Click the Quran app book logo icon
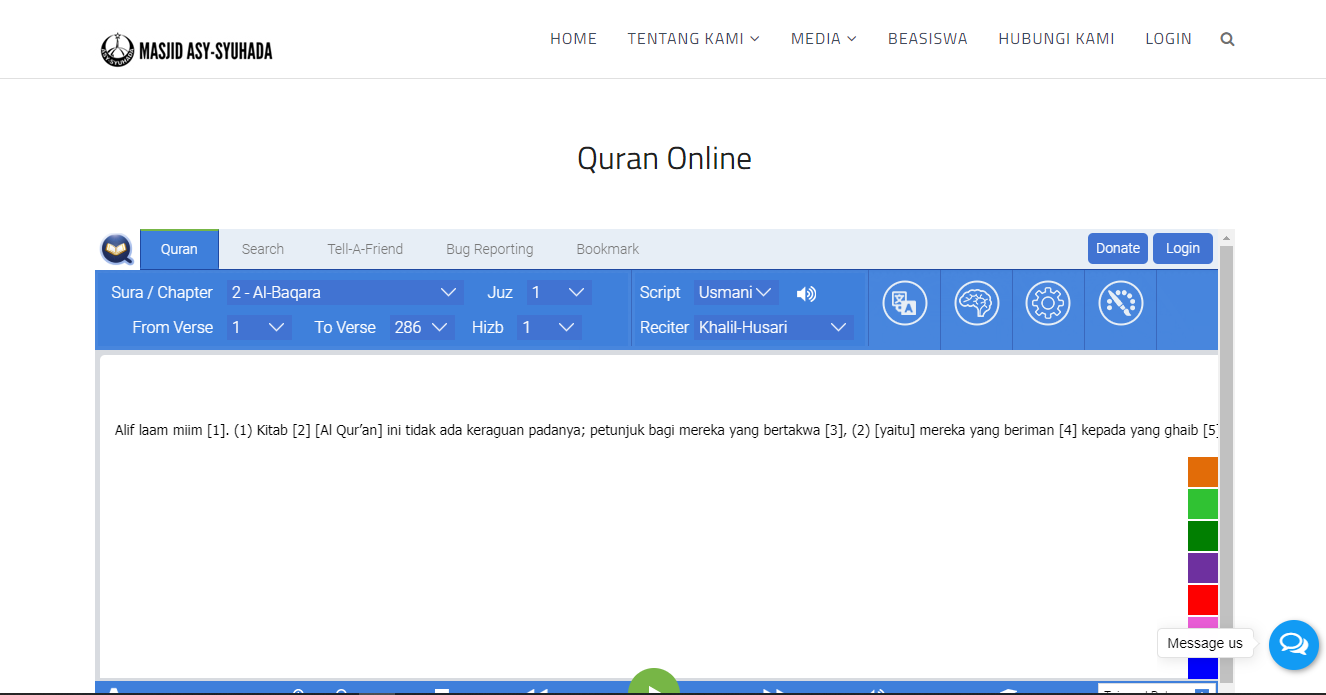The image size is (1326, 695). (x=117, y=249)
